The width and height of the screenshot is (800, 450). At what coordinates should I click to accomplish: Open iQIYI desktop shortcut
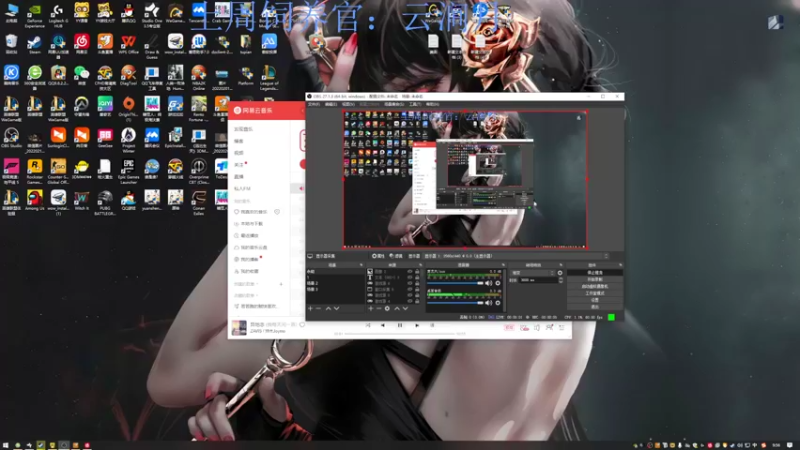click(105, 106)
